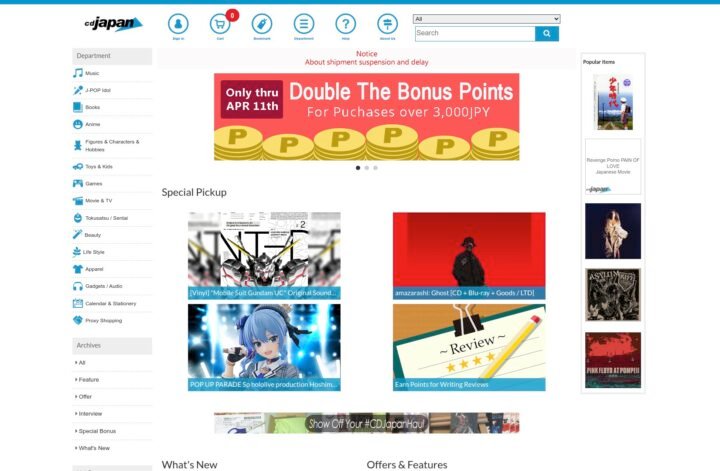Click the magnifier search button
Screen dimensions: 720x471
click(547, 34)
